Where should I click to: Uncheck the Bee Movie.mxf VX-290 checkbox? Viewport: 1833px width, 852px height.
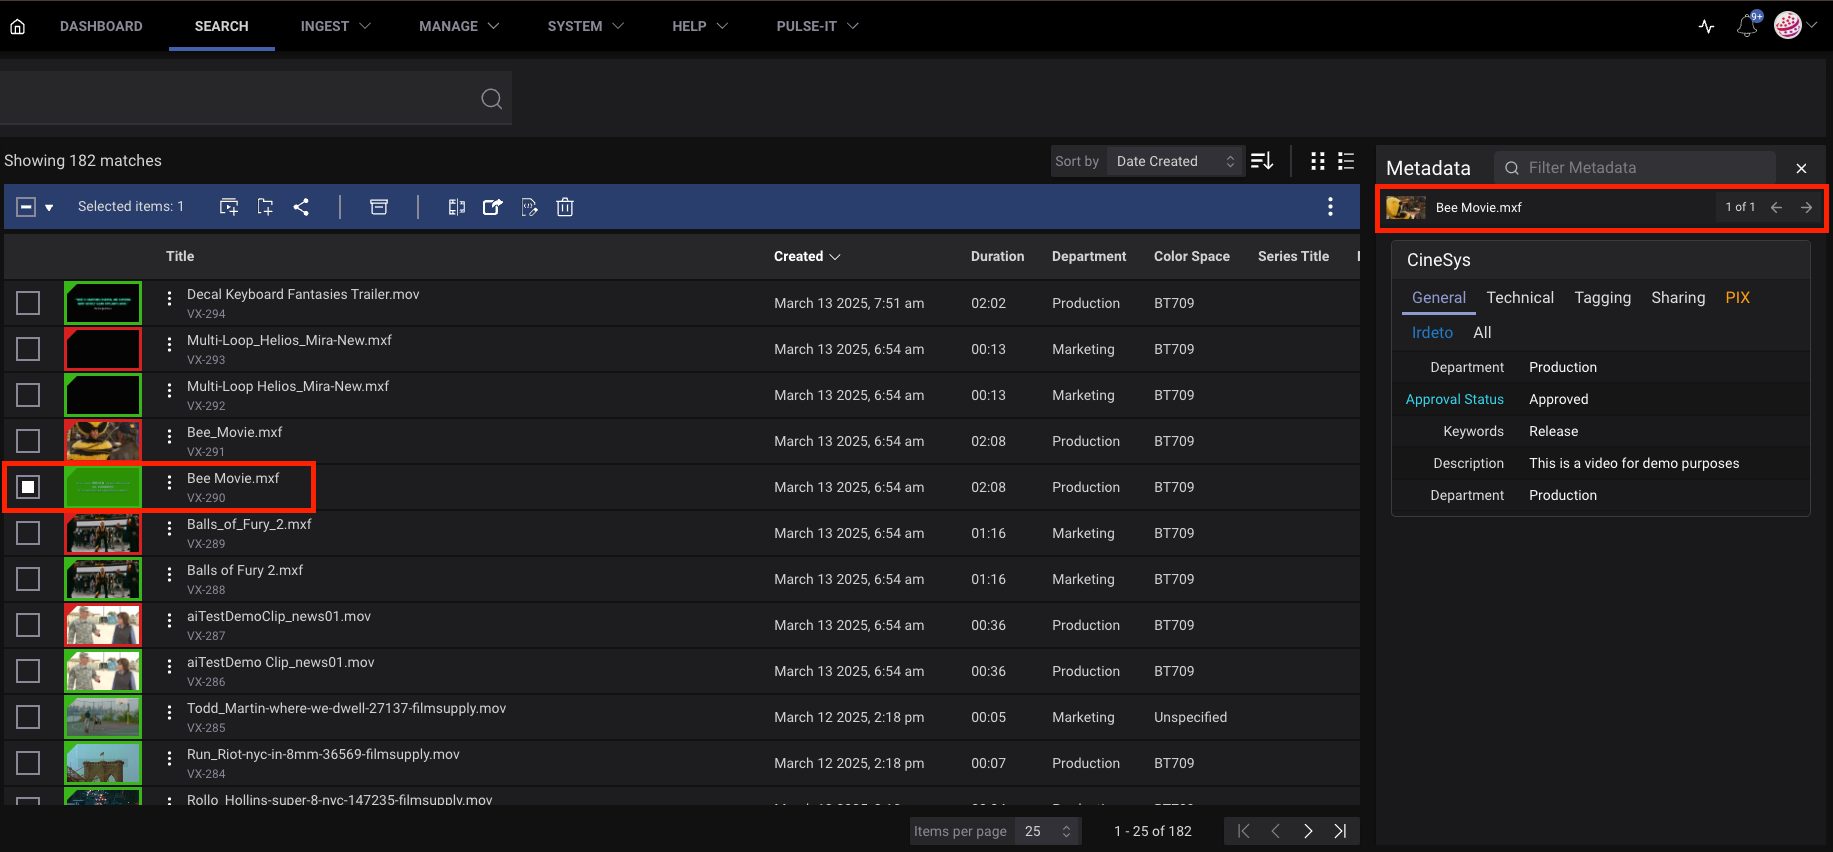pos(28,487)
